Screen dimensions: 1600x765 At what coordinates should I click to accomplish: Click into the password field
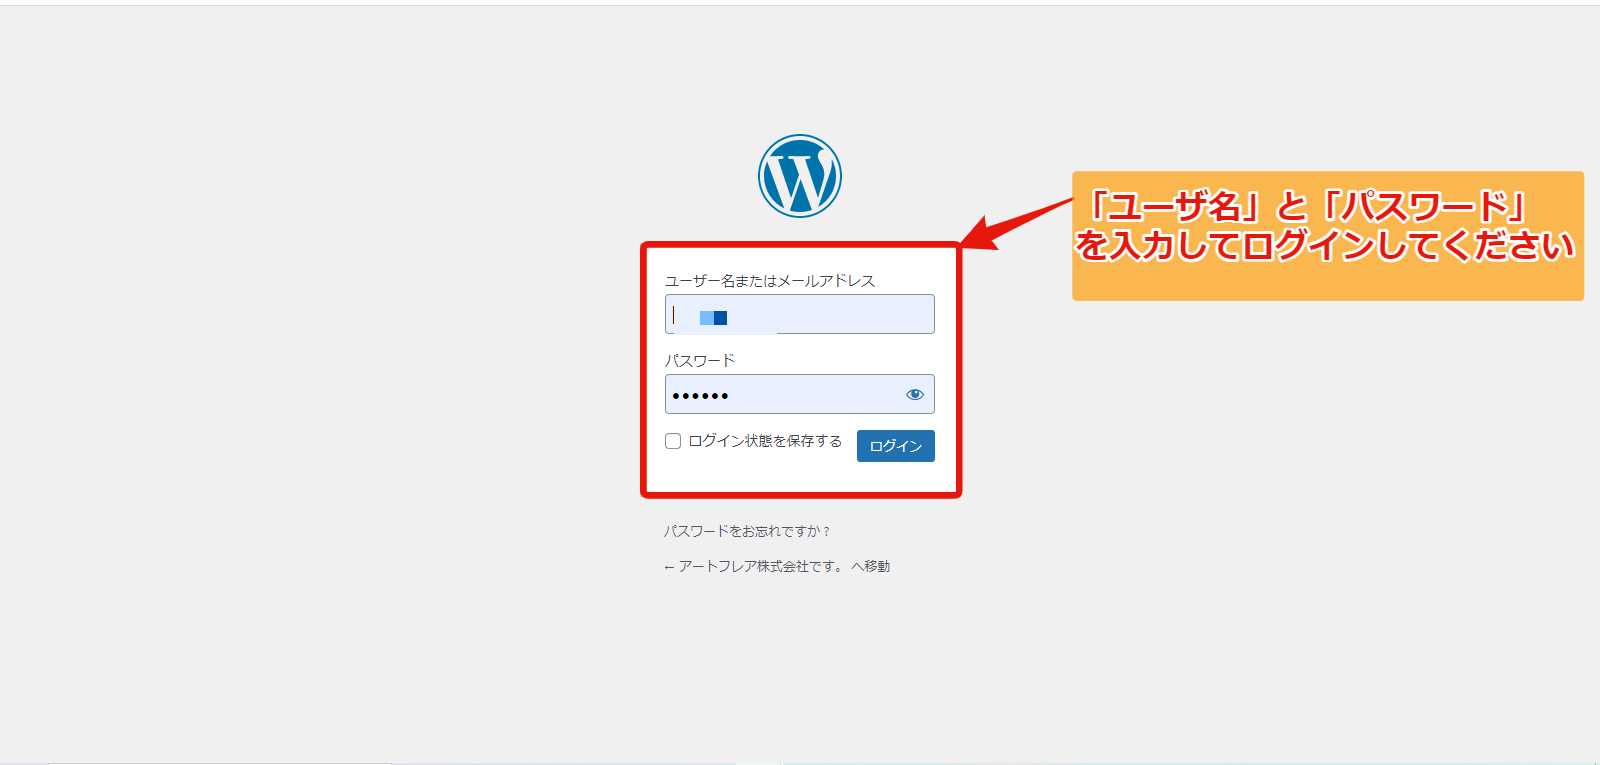coord(800,394)
